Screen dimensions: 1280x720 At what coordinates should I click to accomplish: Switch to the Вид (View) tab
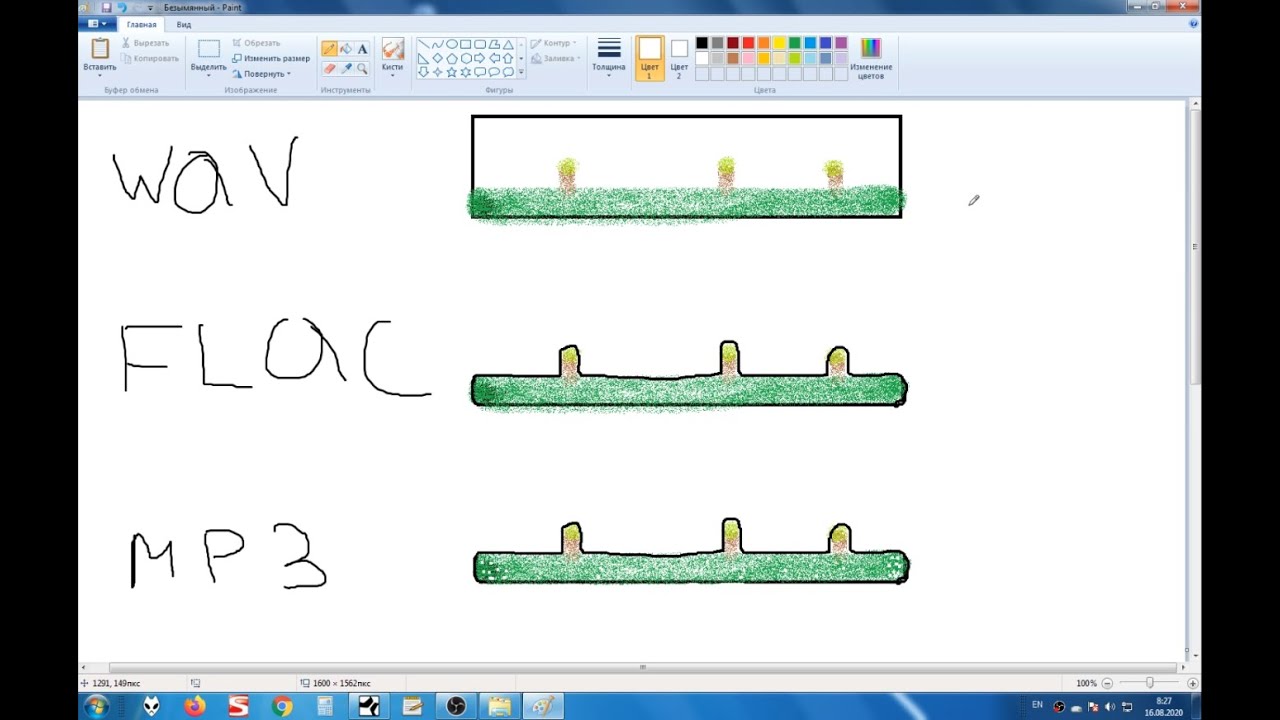pyautogui.click(x=184, y=24)
